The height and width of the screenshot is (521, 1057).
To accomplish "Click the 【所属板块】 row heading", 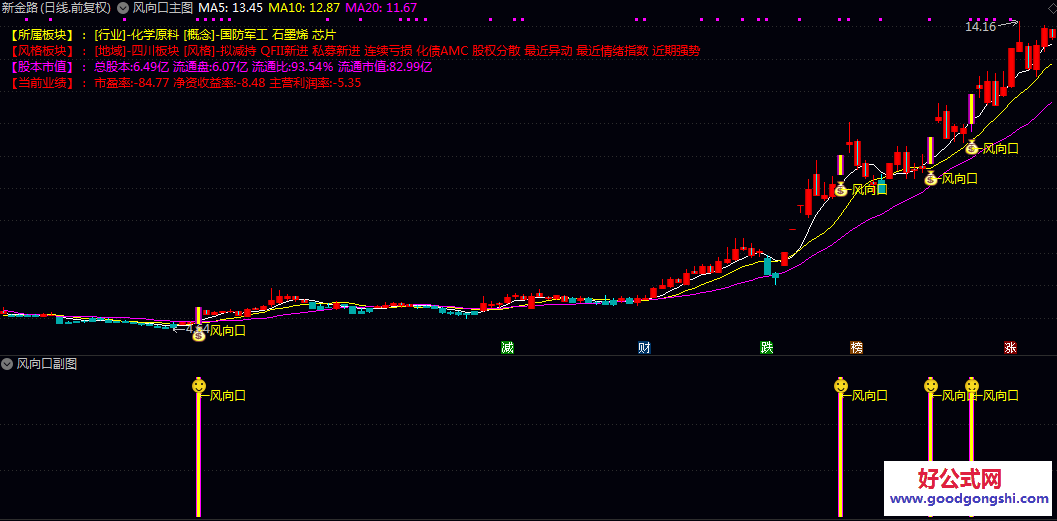I will (x=42, y=34).
